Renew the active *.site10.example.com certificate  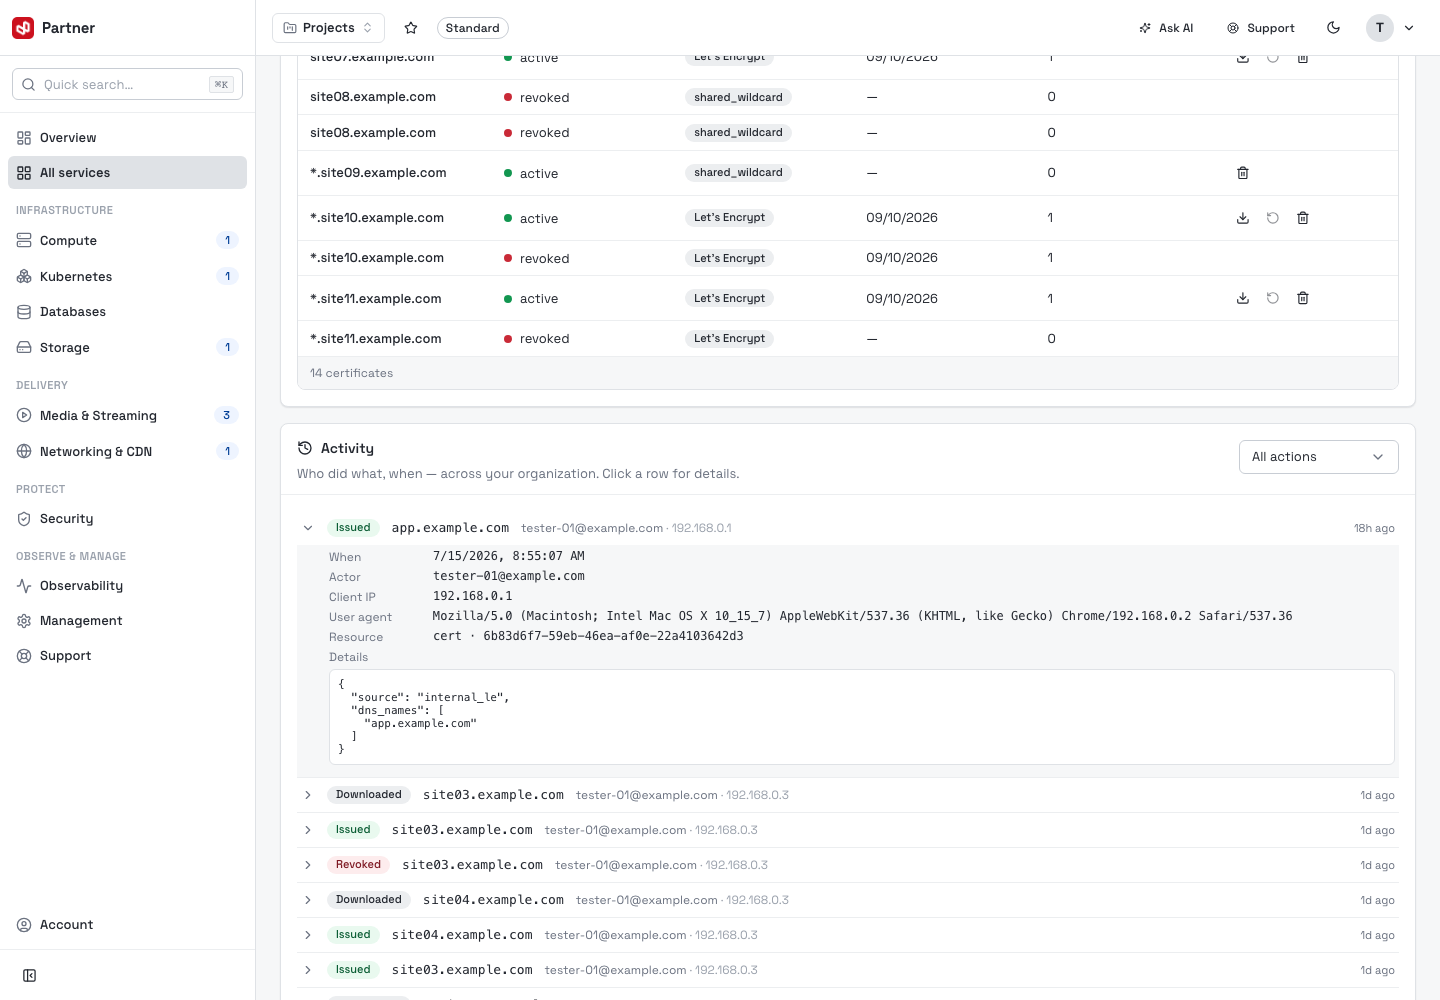click(1273, 218)
